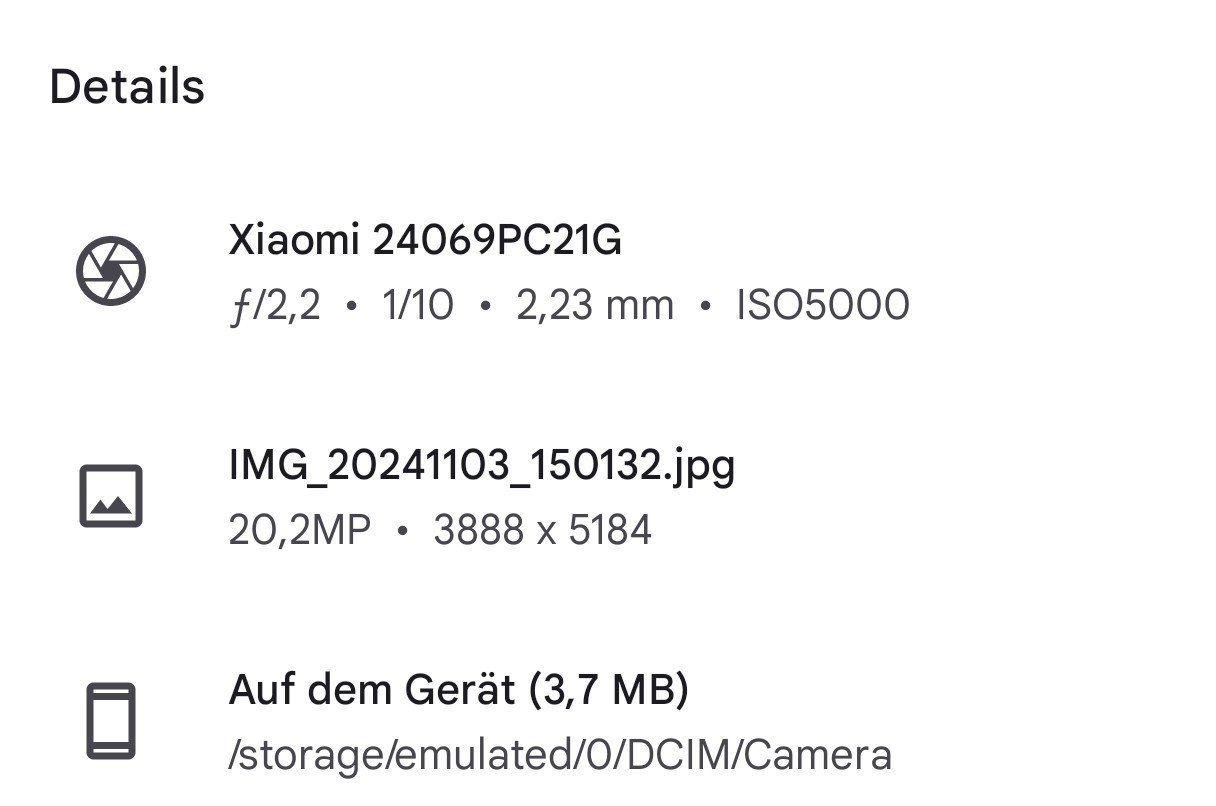Image resolution: width=1216 pixels, height=806 pixels.
Task: Tap the 1/10 shutter speed value
Action: [418, 306]
